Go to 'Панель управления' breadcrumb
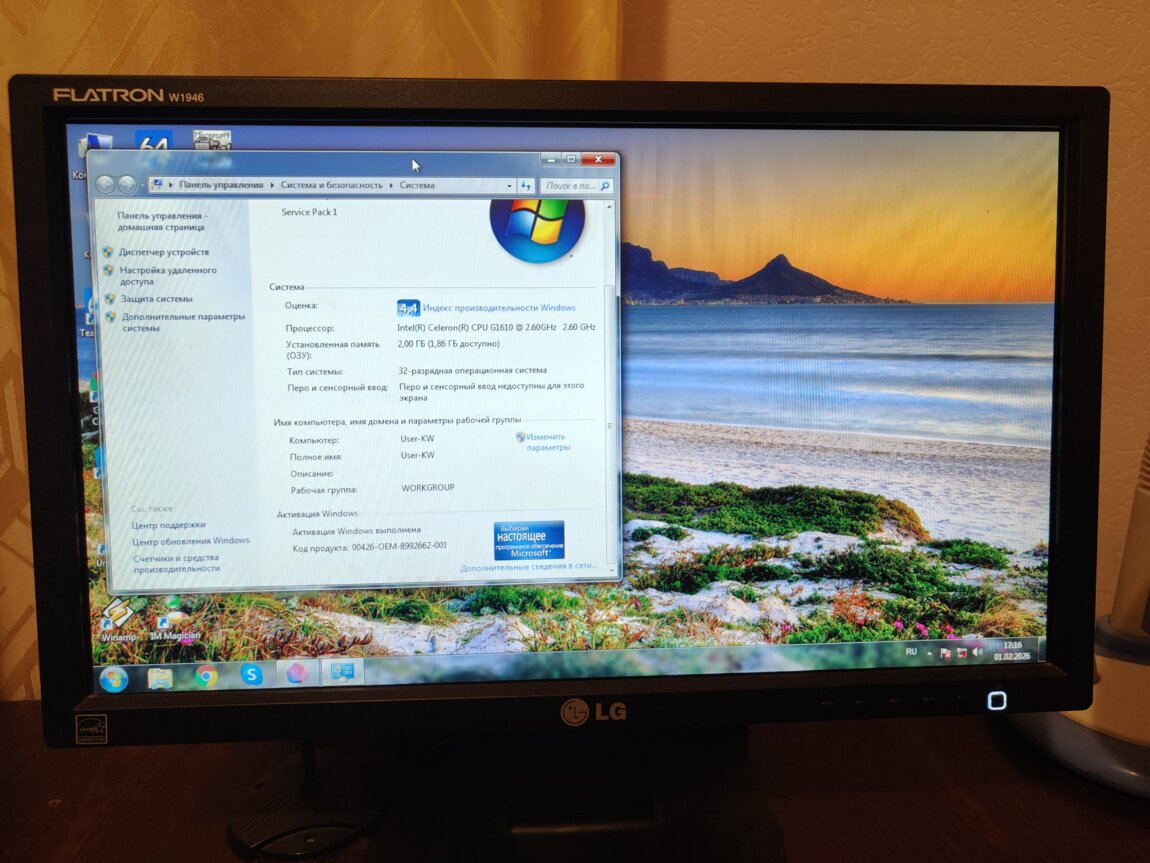1150x863 pixels. (221, 185)
